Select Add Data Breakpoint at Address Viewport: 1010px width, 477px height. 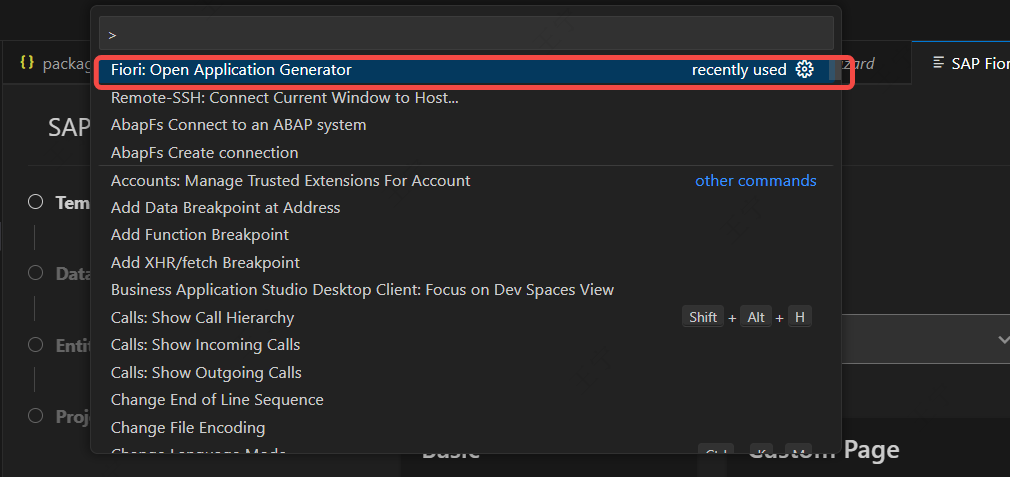[x=466, y=208]
